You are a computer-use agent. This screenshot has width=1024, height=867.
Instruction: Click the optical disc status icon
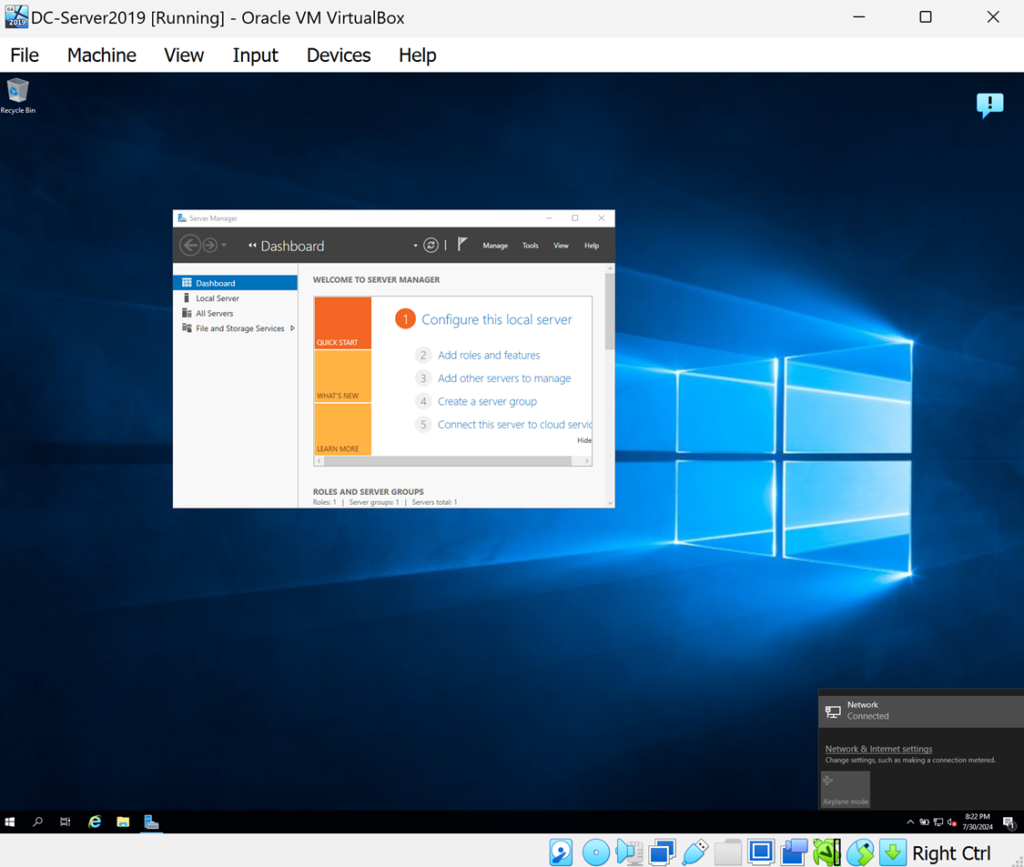click(x=596, y=853)
